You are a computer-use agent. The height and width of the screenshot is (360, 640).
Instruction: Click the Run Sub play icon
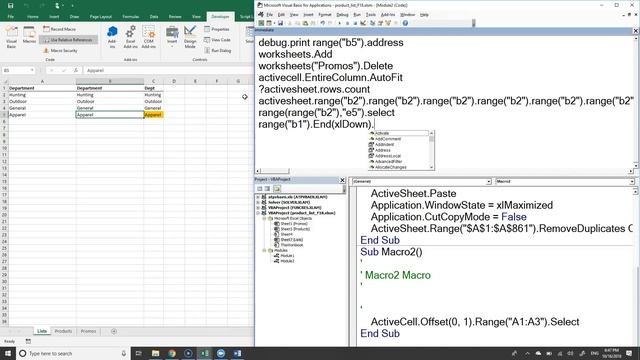tap(340, 23)
